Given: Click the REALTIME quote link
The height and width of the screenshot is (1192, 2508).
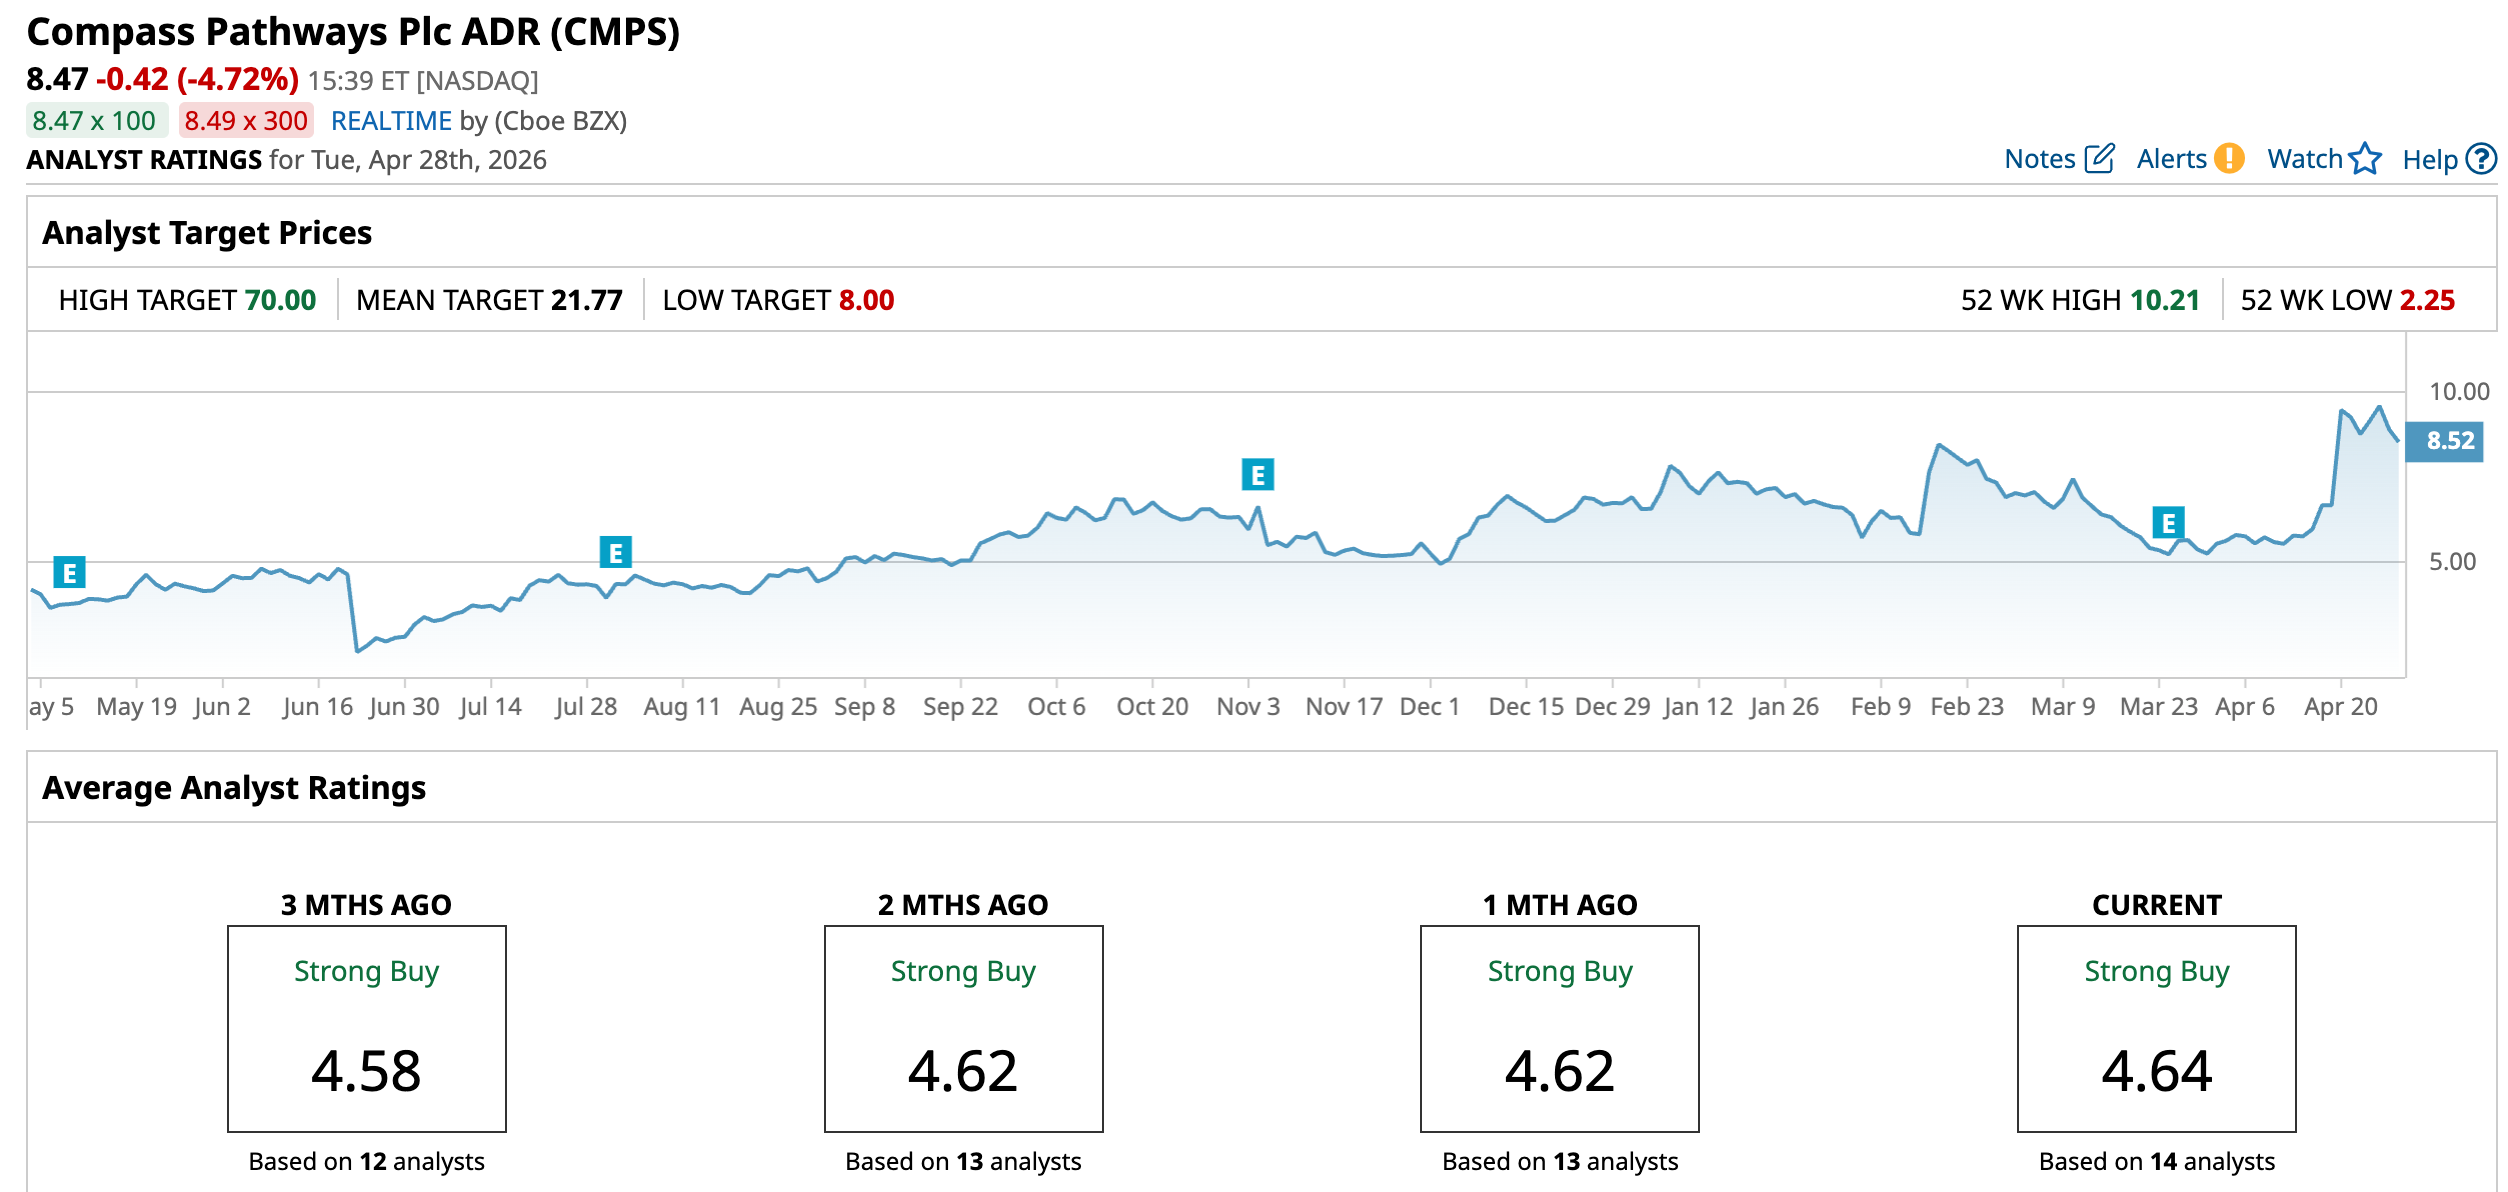Looking at the screenshot, I should (391, 121).
